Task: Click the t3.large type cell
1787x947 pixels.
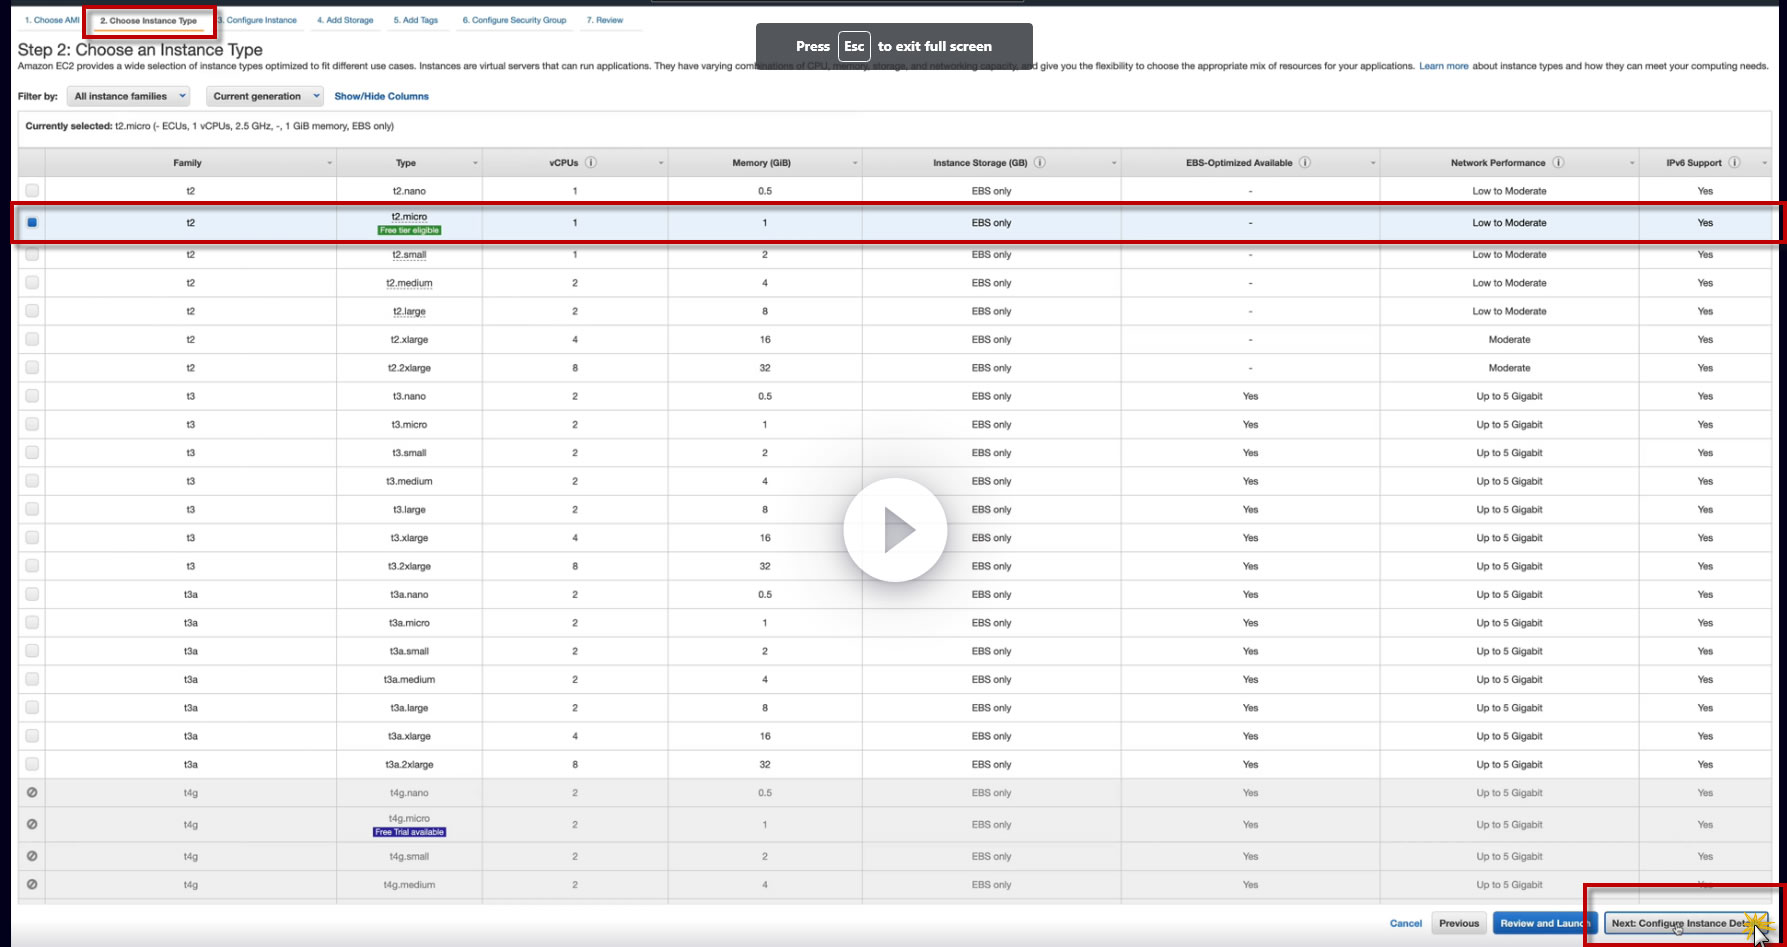Action: pyautogui.click(x=409, y=510)
